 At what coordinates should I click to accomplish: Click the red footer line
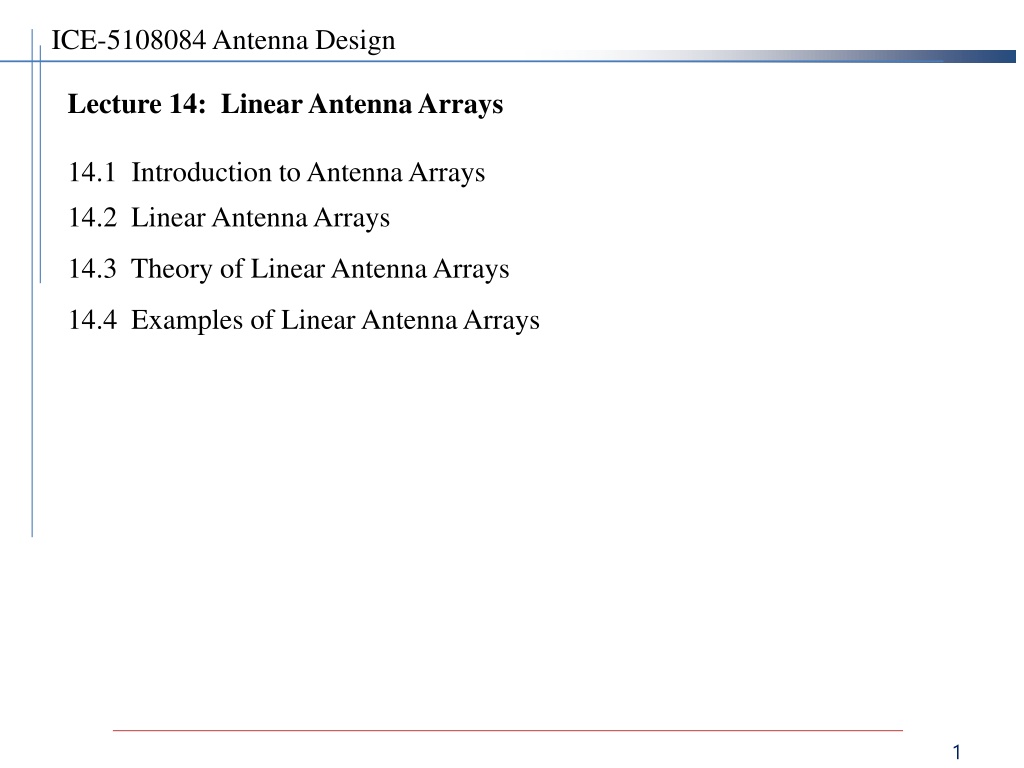[507, 730]
